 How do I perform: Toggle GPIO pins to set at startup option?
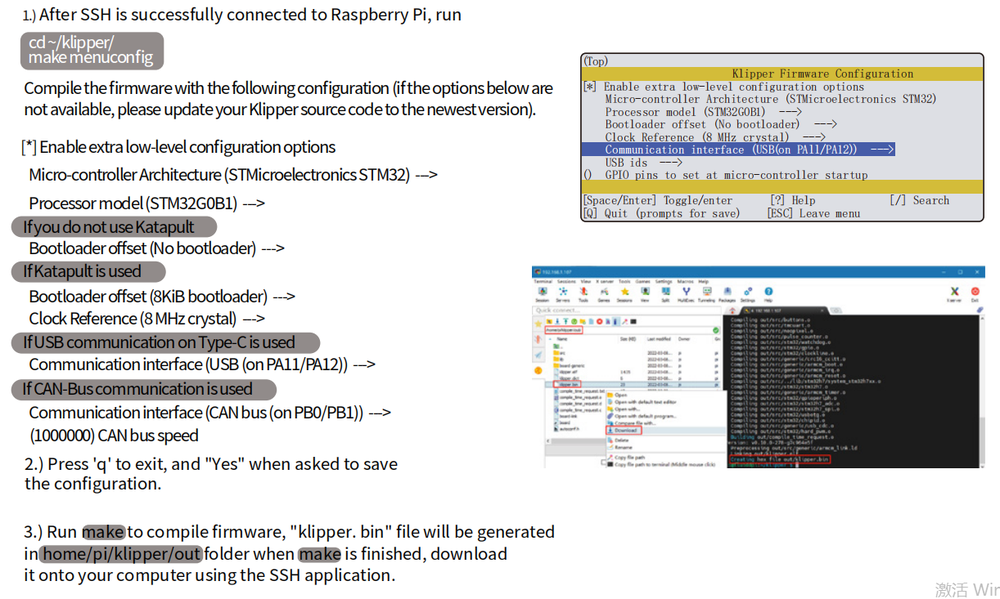coord(735,175)
